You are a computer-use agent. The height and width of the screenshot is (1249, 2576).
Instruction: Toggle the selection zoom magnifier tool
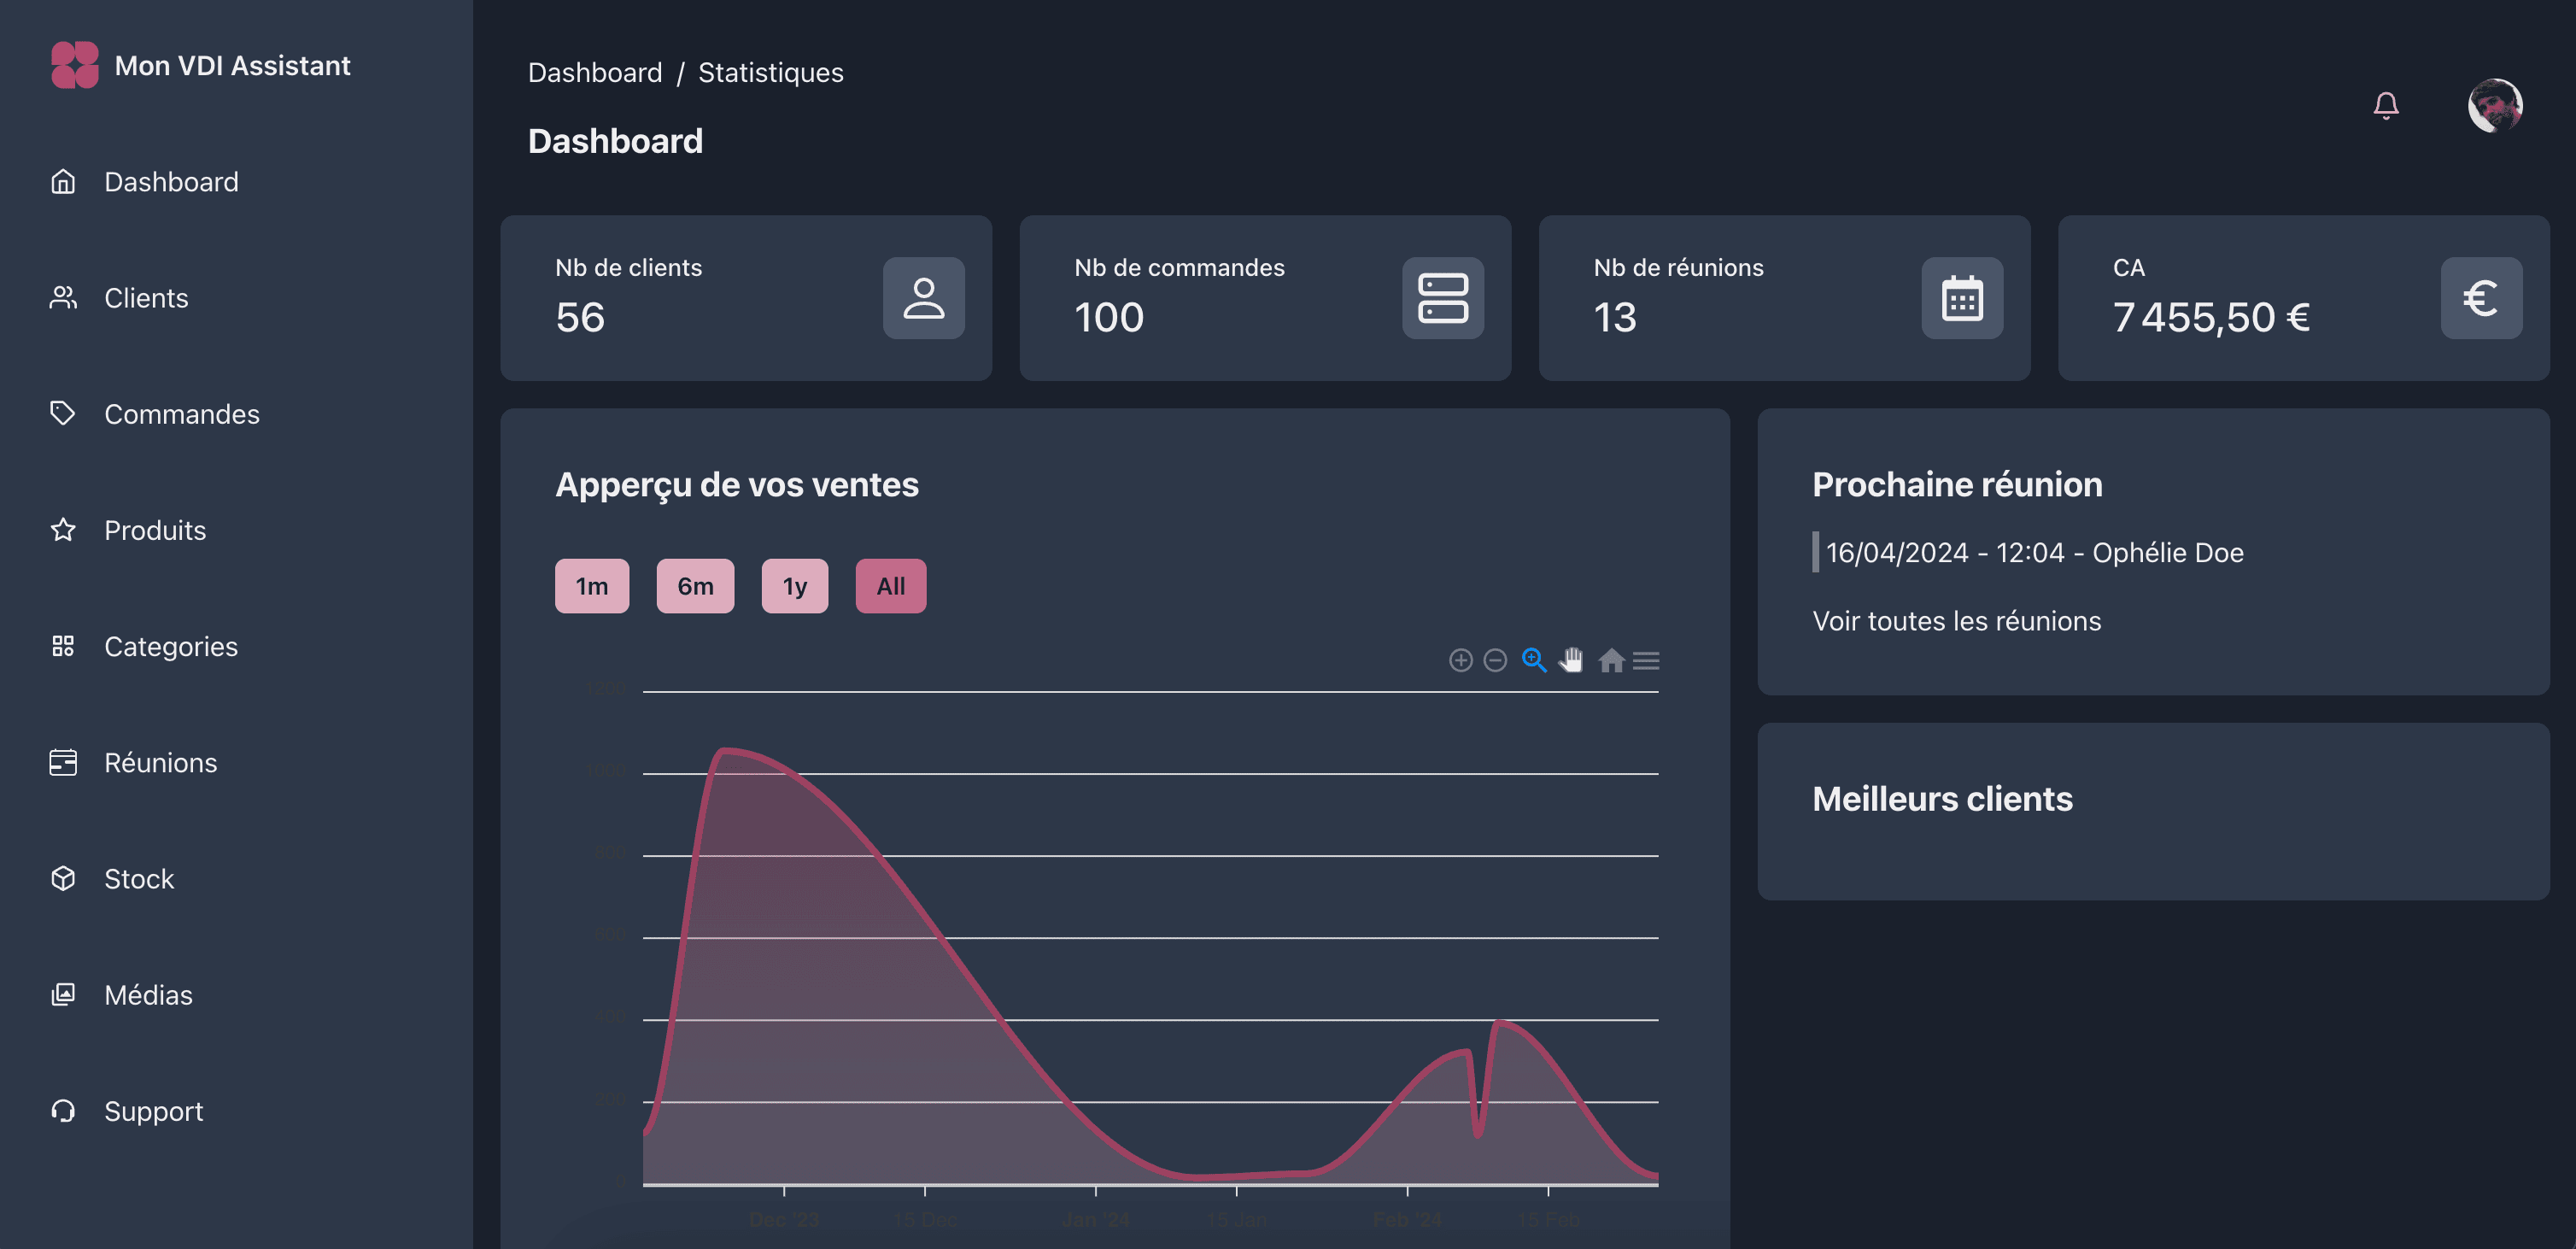pyautogui.click(x=1533, y=660)
